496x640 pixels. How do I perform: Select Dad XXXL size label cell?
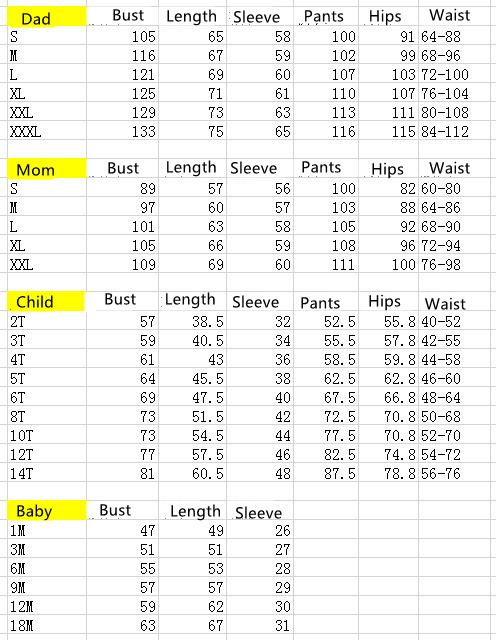pos(47,131)
